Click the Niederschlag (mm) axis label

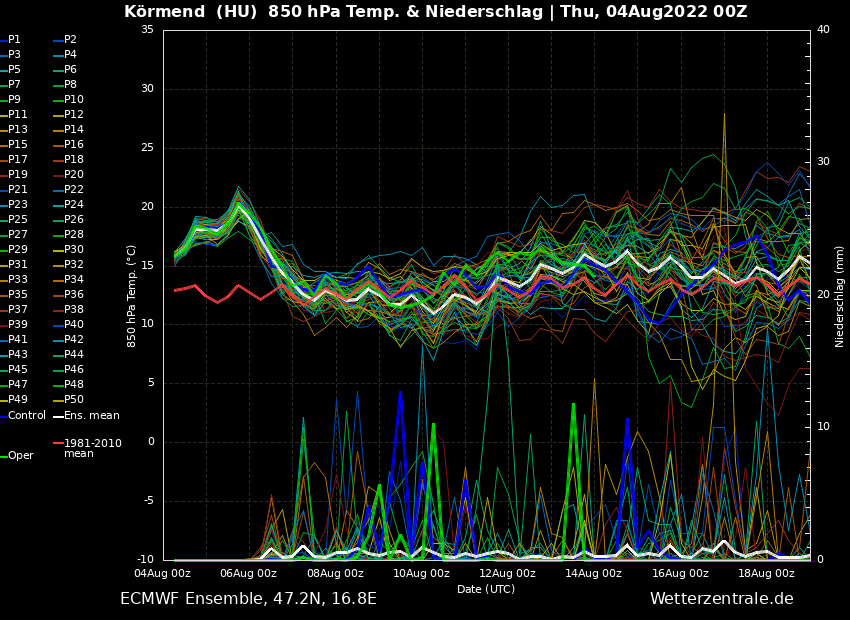coord(840,295)
